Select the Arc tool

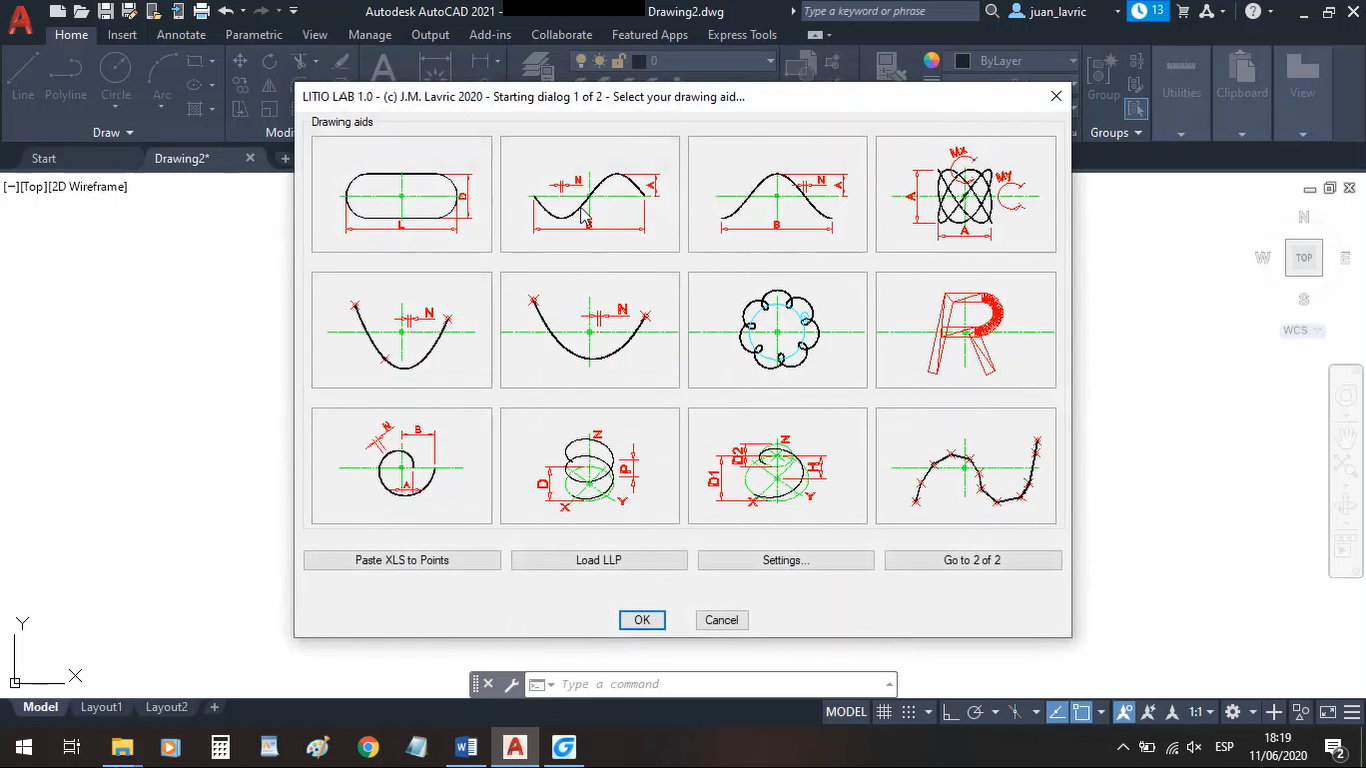162,76
